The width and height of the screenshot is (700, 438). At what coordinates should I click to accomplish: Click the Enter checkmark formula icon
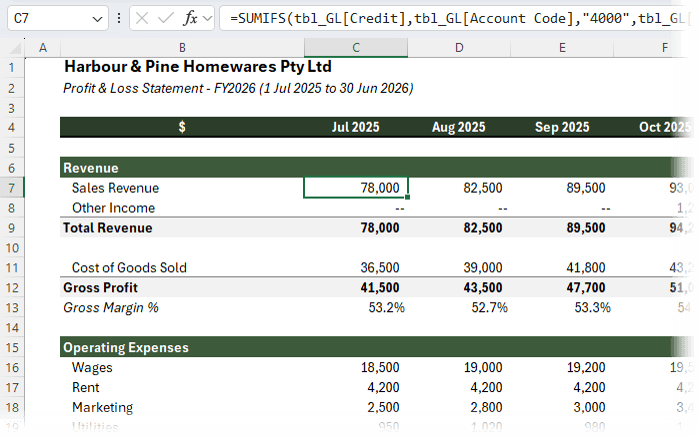(x=166, y=18)
